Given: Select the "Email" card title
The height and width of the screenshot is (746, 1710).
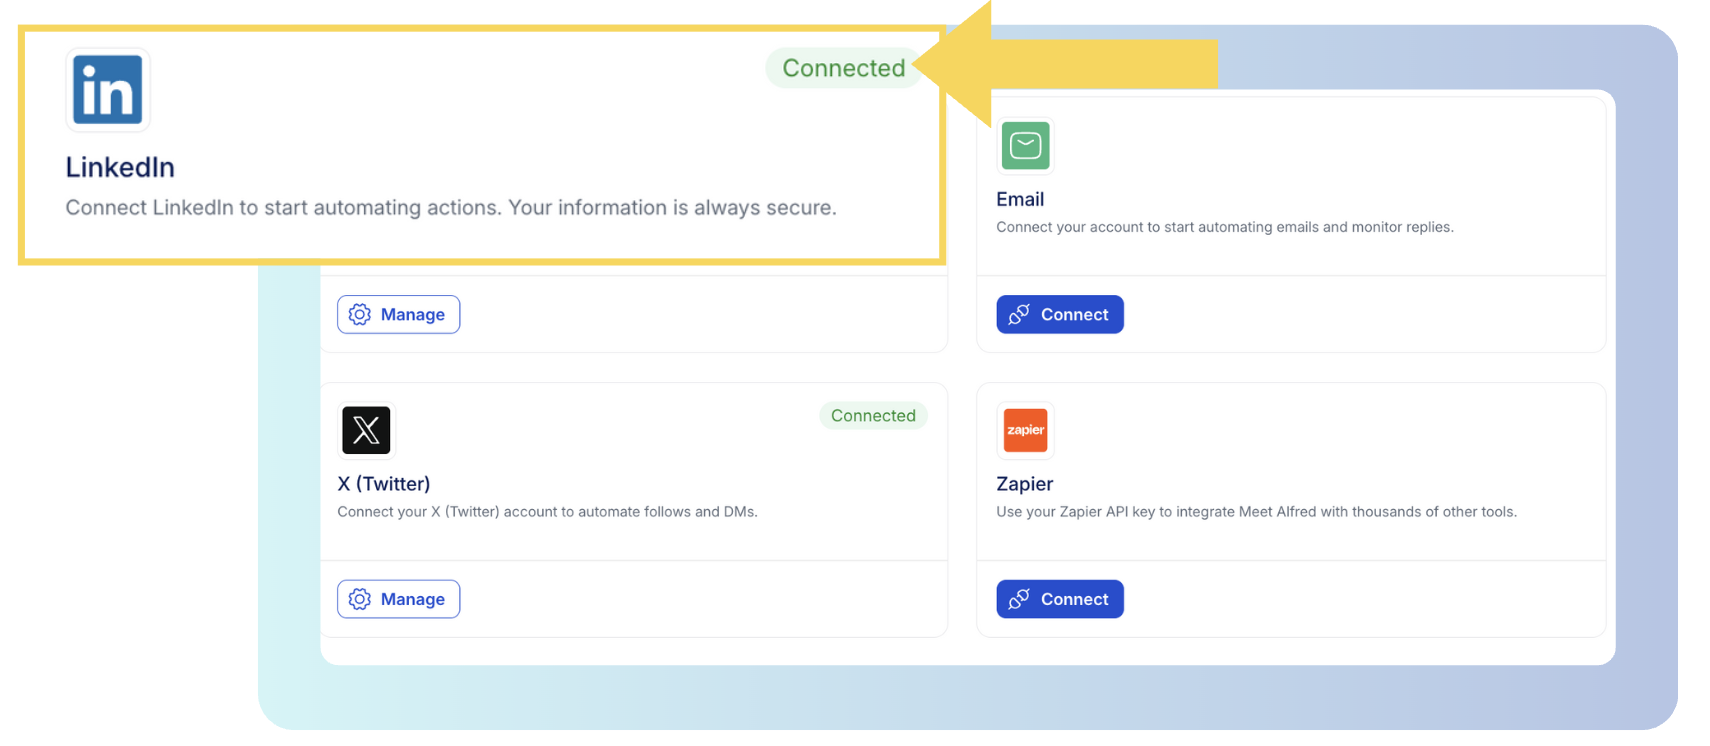Looking at the screenshot, I should coord(1020,199).
